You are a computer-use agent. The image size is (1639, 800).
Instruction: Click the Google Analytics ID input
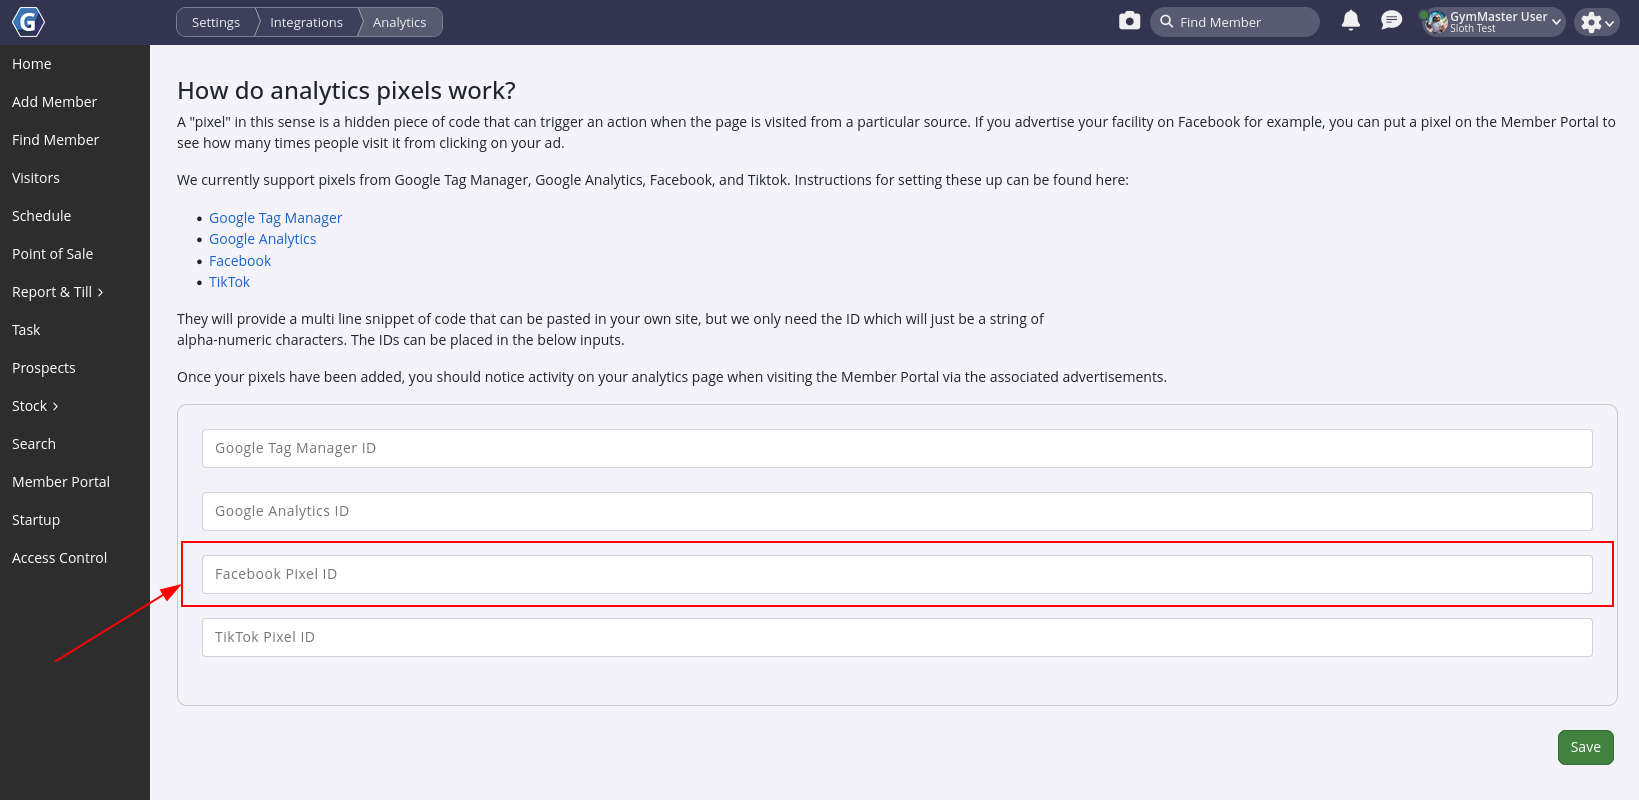(896, 511)
